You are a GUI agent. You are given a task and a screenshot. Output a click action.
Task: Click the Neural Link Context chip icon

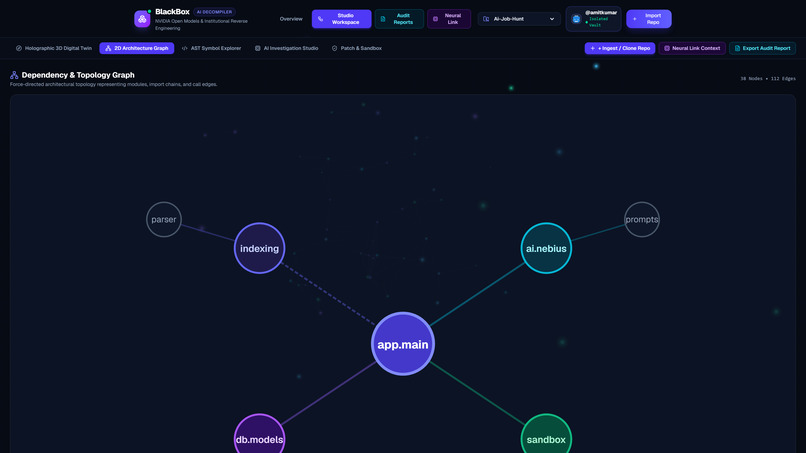pyautogui.click(x=667, y=48)
